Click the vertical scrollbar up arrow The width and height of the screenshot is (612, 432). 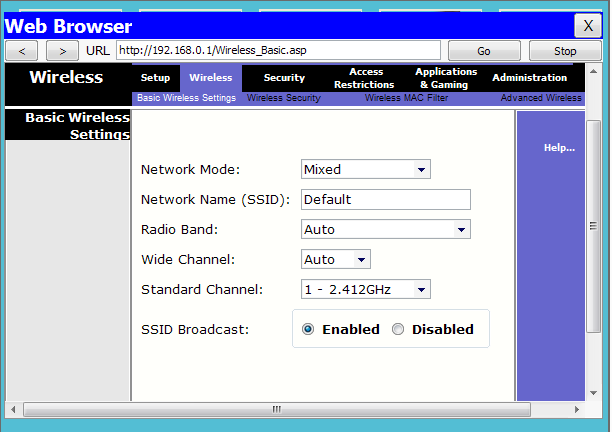593,71
